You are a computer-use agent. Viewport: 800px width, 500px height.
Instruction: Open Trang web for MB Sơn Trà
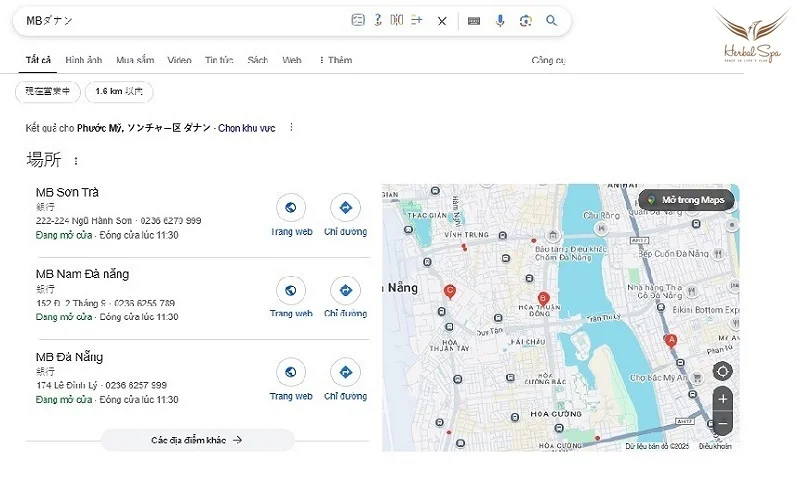(x=291, y=215)
